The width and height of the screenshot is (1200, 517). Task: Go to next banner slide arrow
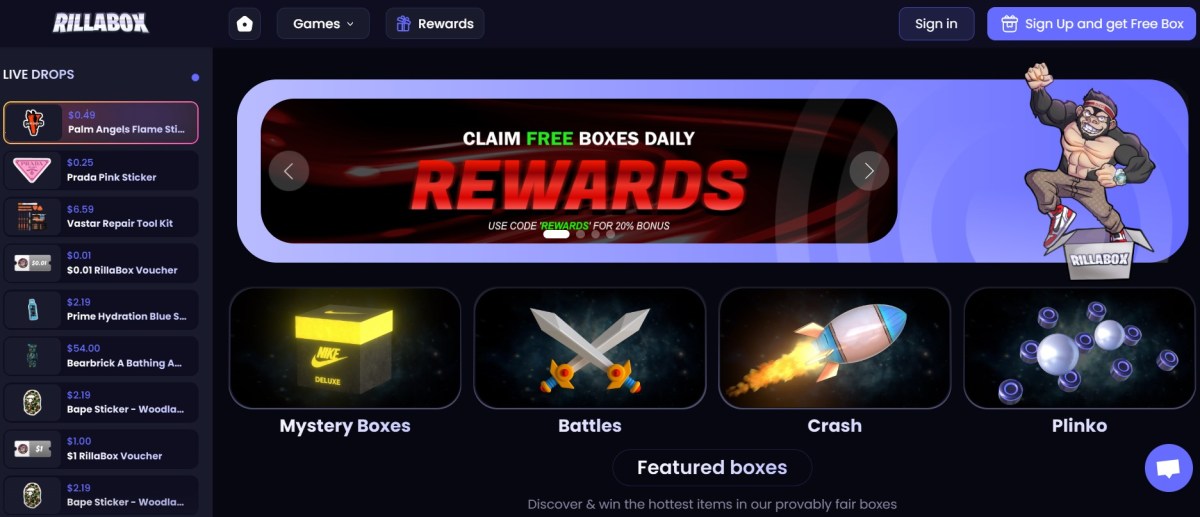(869, 171)
